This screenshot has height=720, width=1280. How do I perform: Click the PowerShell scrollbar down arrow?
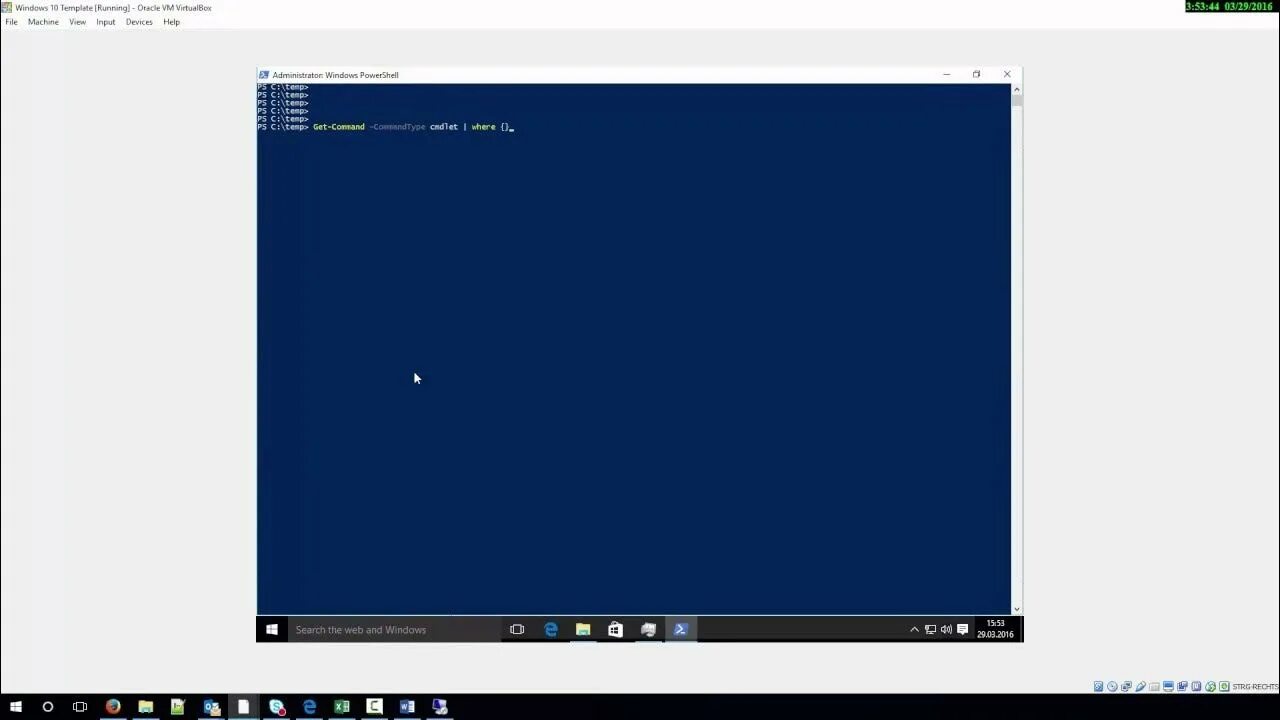click(1016, 609)
